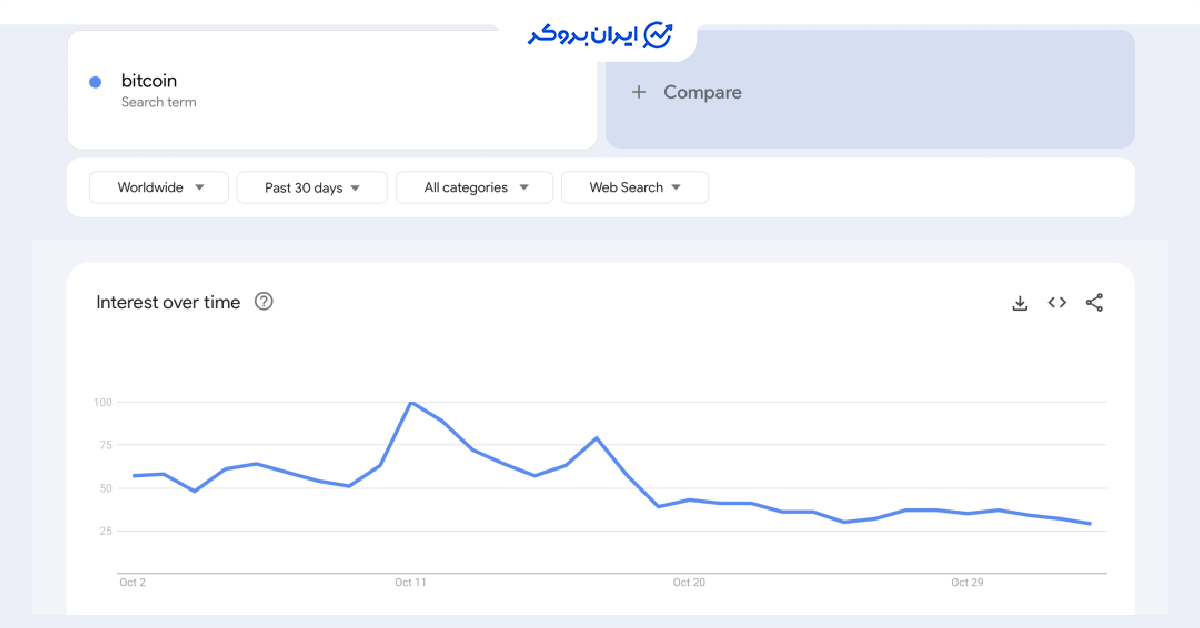Download the Interest over time data

(1019, 302)
